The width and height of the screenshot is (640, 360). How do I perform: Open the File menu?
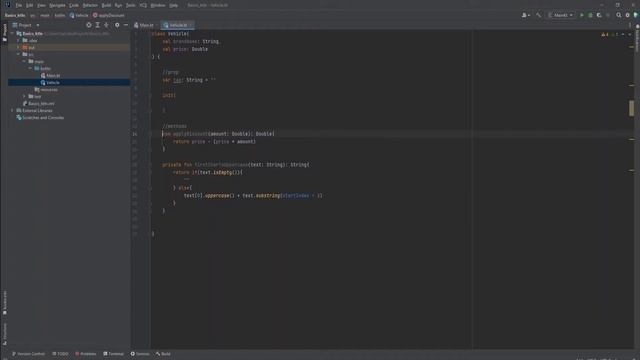(x=19, y=5)
